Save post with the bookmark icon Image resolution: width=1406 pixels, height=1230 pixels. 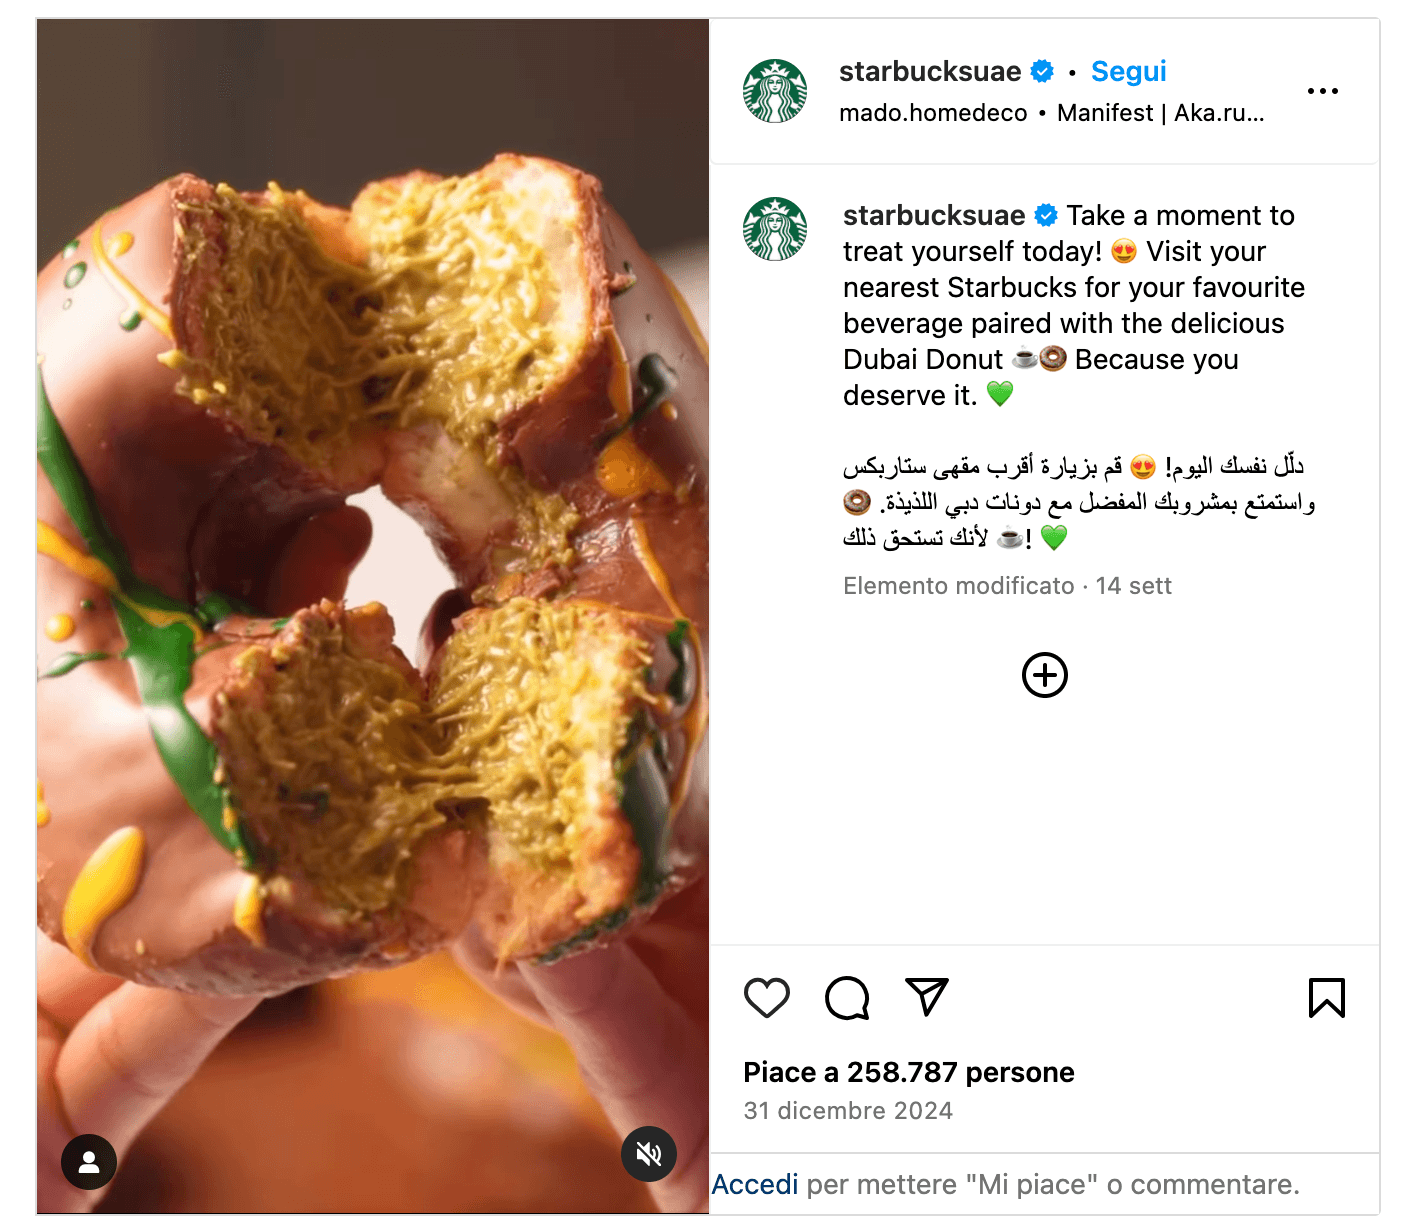click(x=1326, y=997)
